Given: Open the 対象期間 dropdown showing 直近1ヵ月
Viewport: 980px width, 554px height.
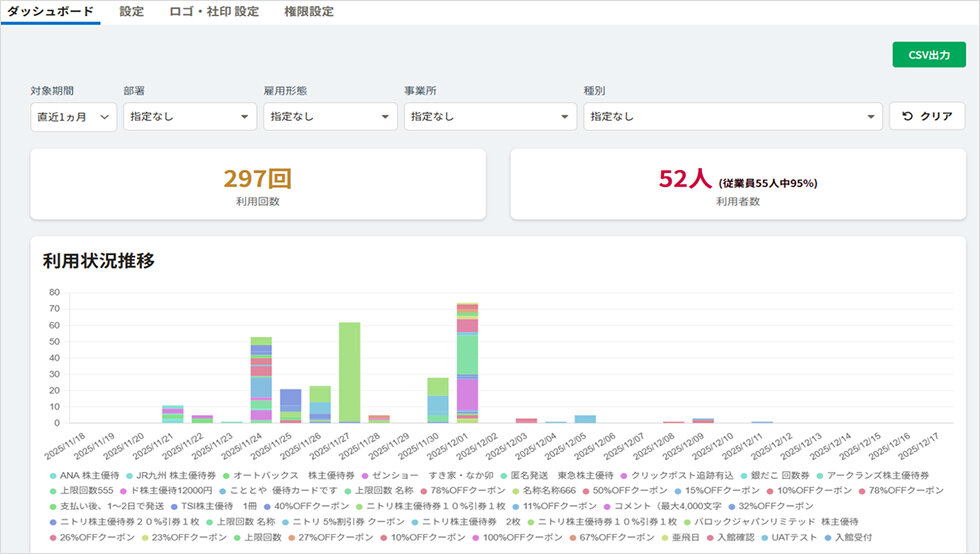Looking at the screenshot, I should coord(74,117).
